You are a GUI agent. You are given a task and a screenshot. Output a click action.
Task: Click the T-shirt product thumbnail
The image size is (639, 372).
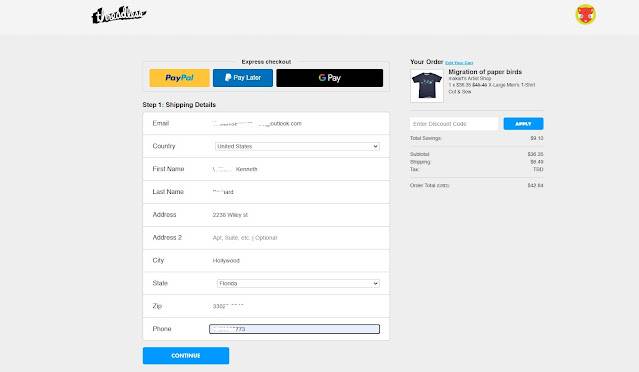(x=427, y=86)
